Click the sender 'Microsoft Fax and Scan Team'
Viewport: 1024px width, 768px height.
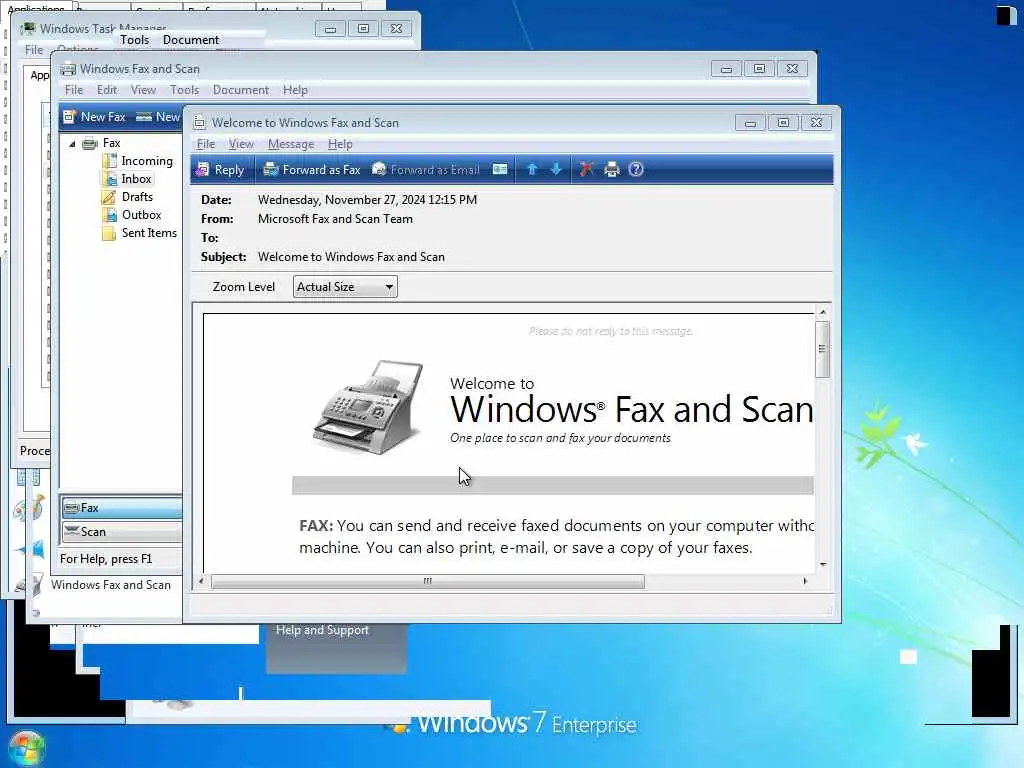coord(335,219)
